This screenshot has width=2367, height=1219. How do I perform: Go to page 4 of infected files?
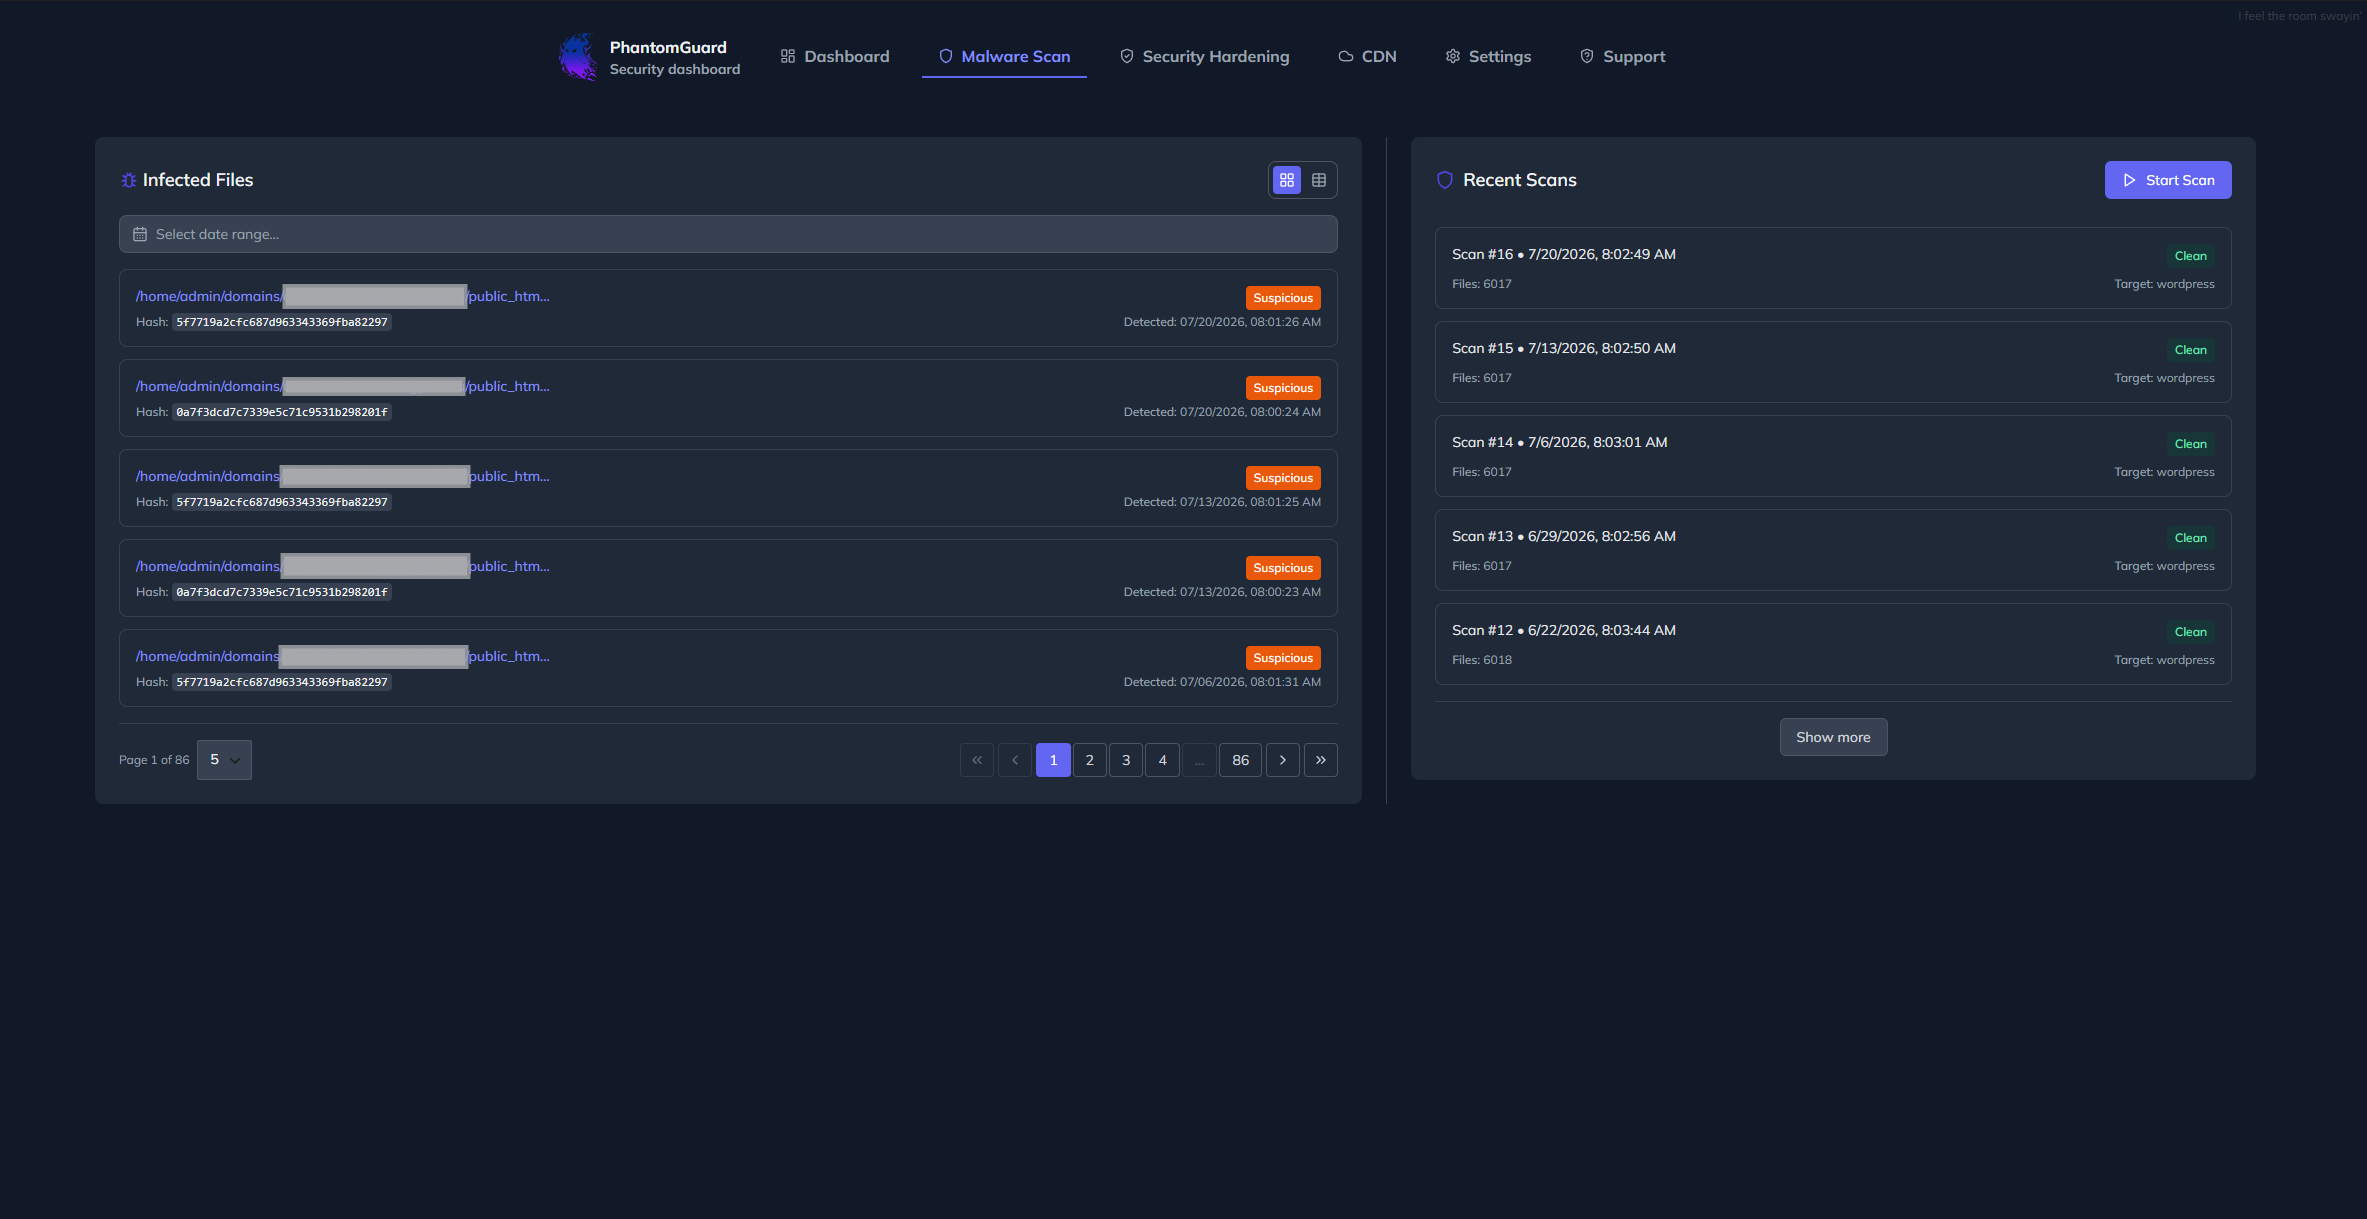tap(1162, 760)
